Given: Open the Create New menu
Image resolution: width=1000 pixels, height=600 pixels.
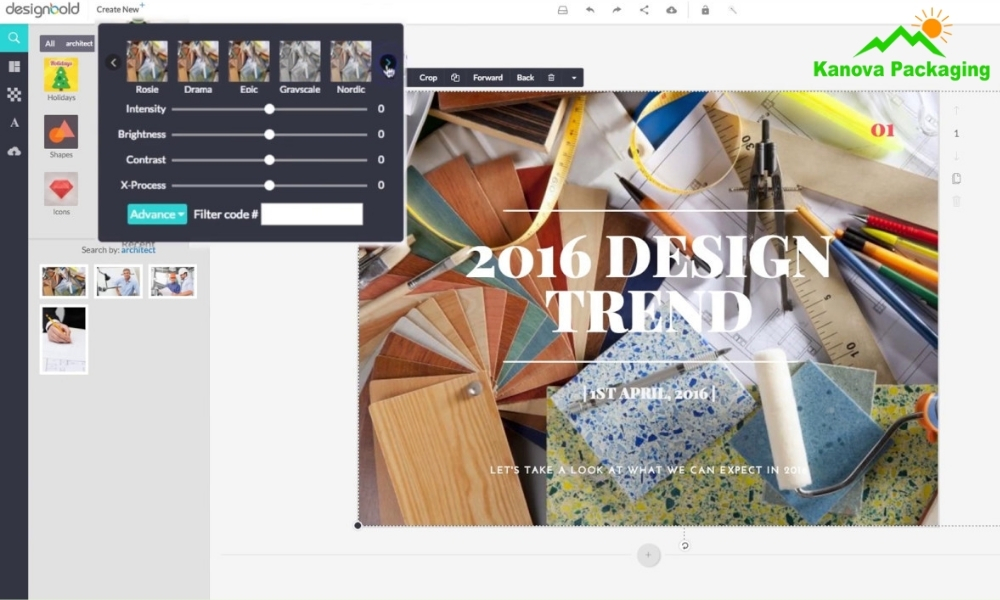Looking at the screenshot, I should 121,9.
